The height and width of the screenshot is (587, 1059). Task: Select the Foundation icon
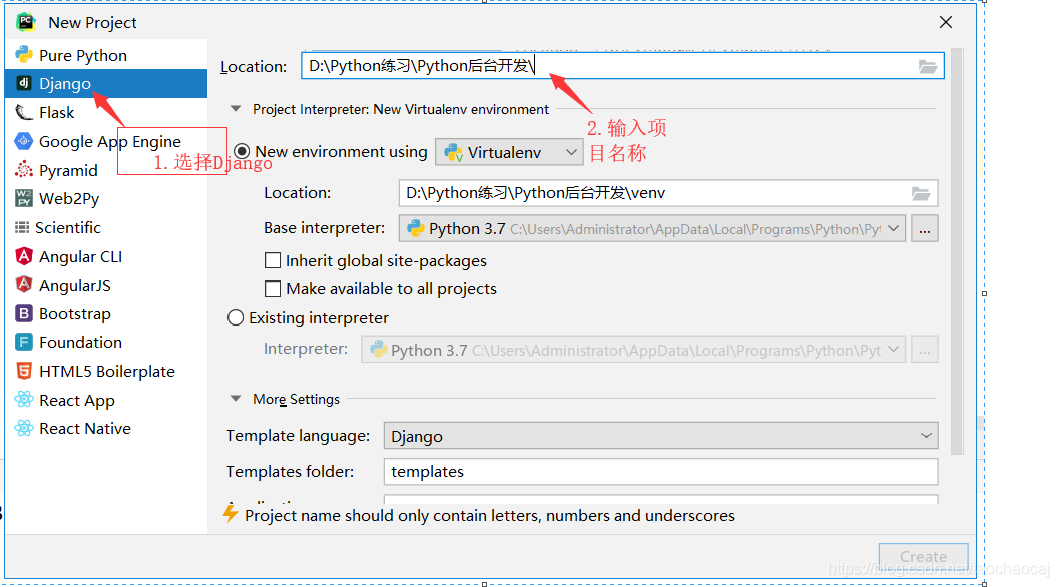24,342
